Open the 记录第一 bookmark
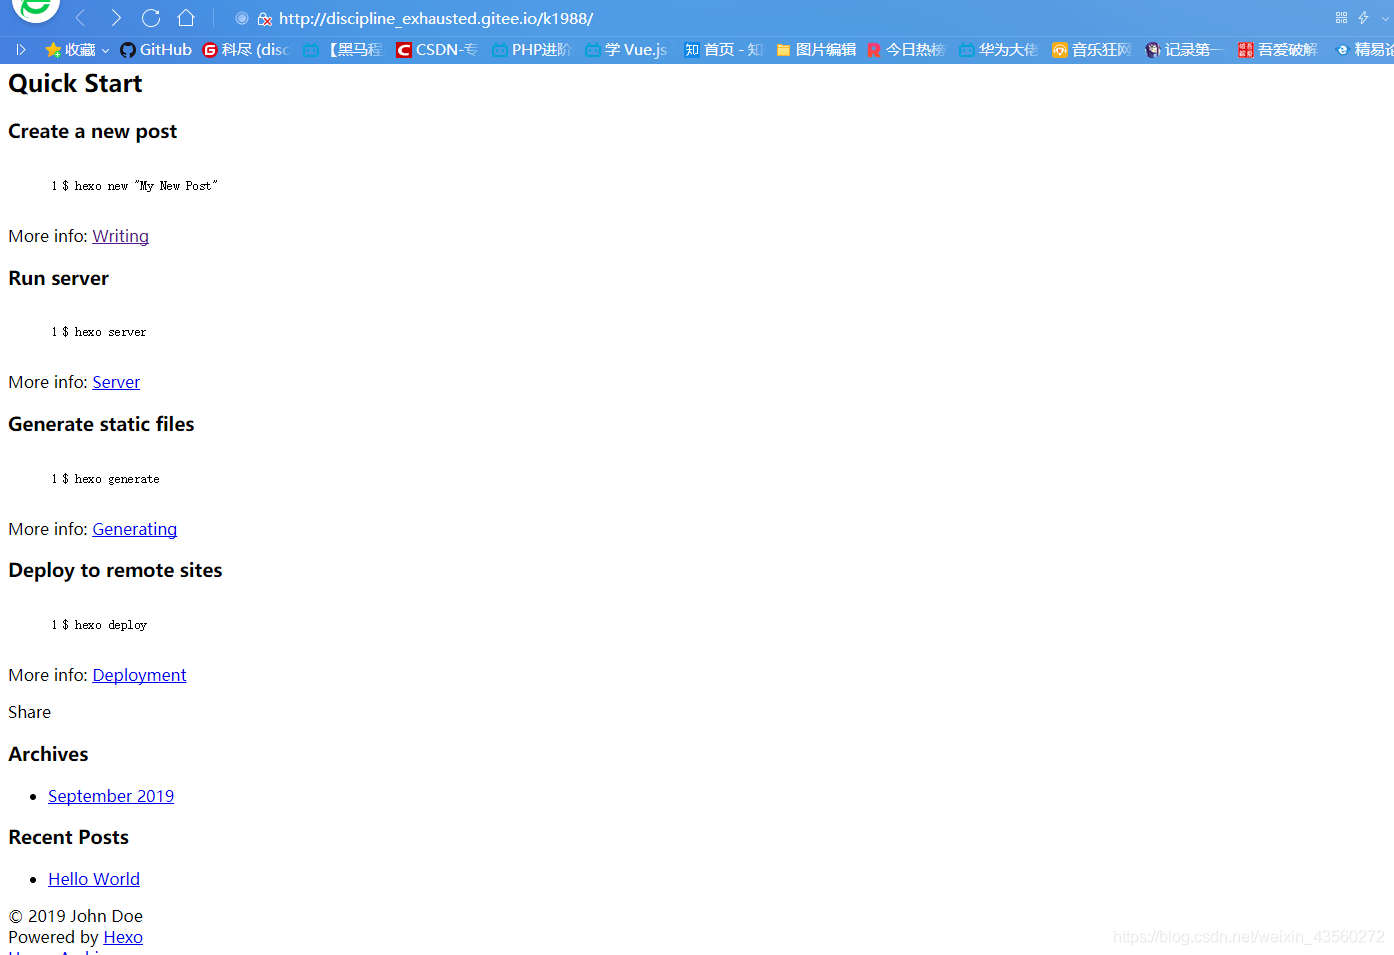 point(1184,49)
